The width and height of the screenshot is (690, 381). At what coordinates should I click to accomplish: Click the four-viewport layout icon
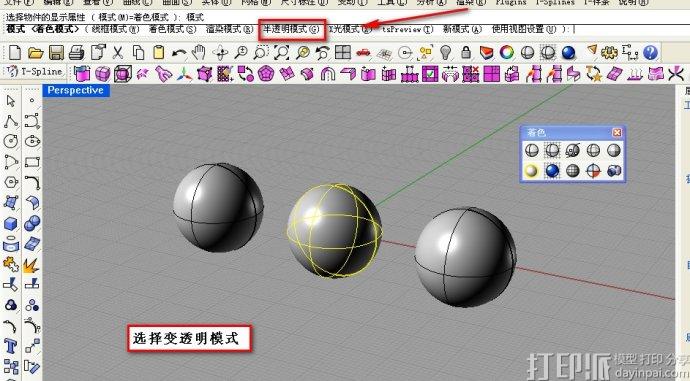point(343,53)
